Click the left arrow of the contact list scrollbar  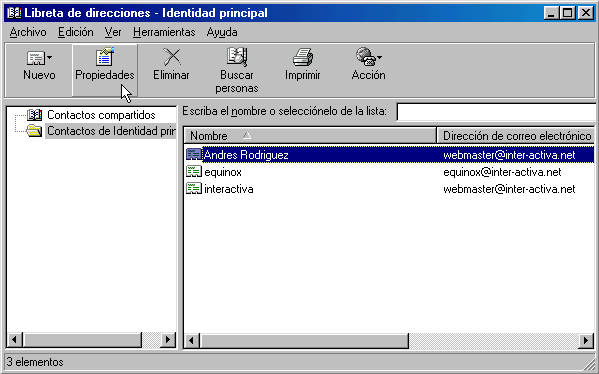pyautogui.click(x=192, y=340)
